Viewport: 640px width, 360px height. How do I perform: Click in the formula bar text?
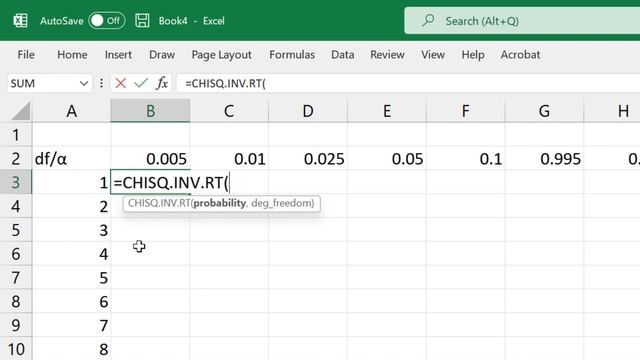coord(408,83)
